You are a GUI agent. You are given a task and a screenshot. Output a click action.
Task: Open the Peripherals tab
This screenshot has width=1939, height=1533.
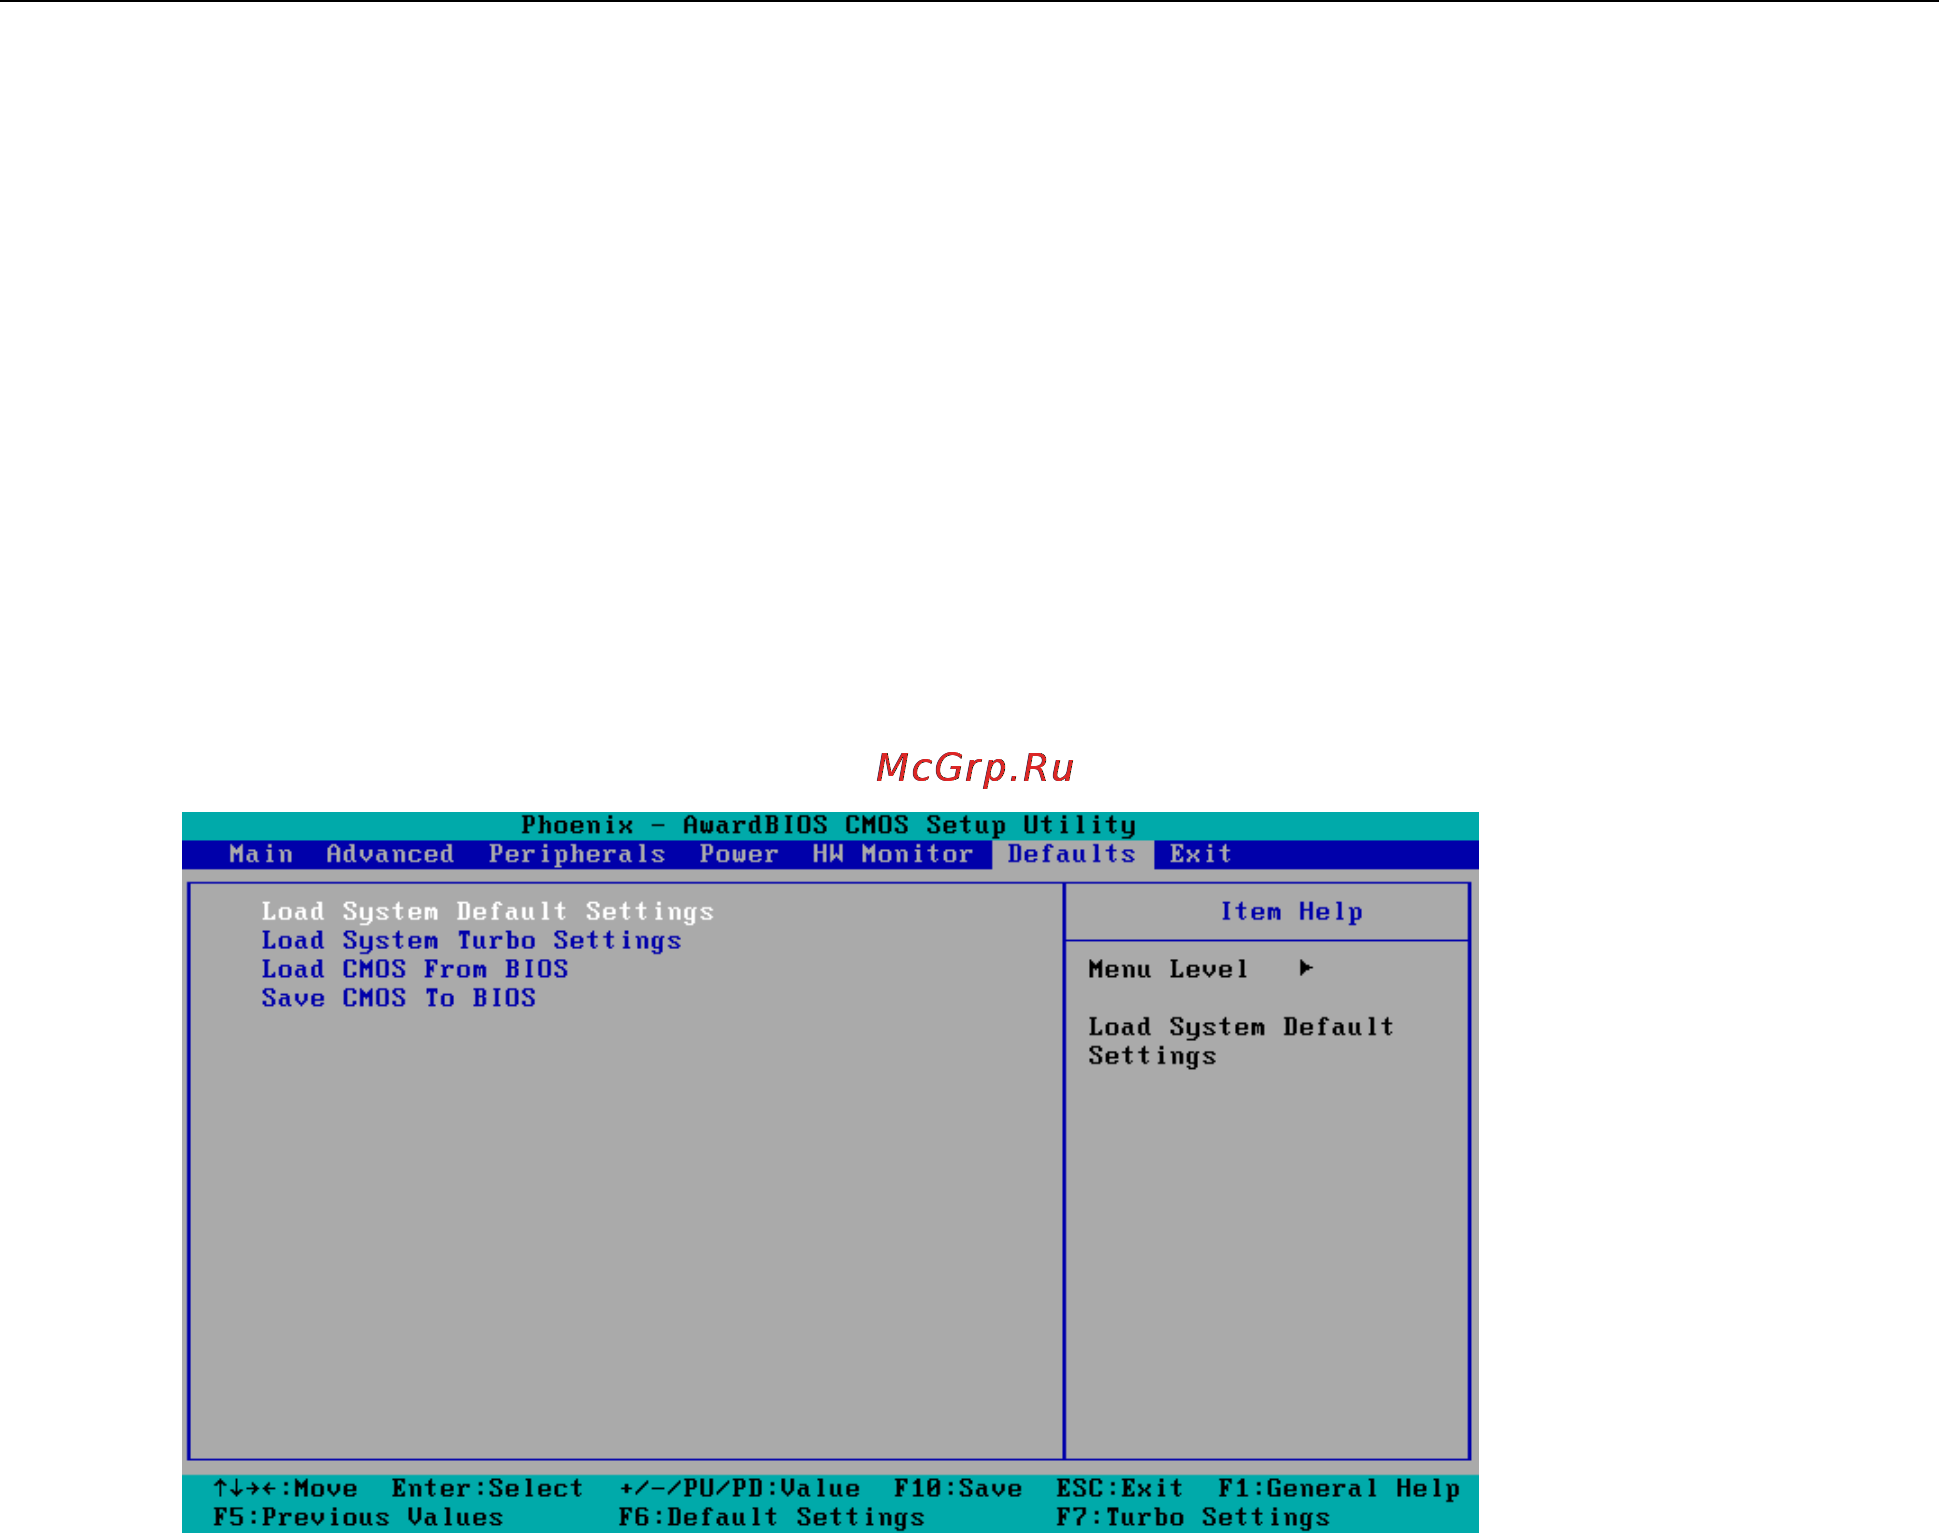(577, 855)
